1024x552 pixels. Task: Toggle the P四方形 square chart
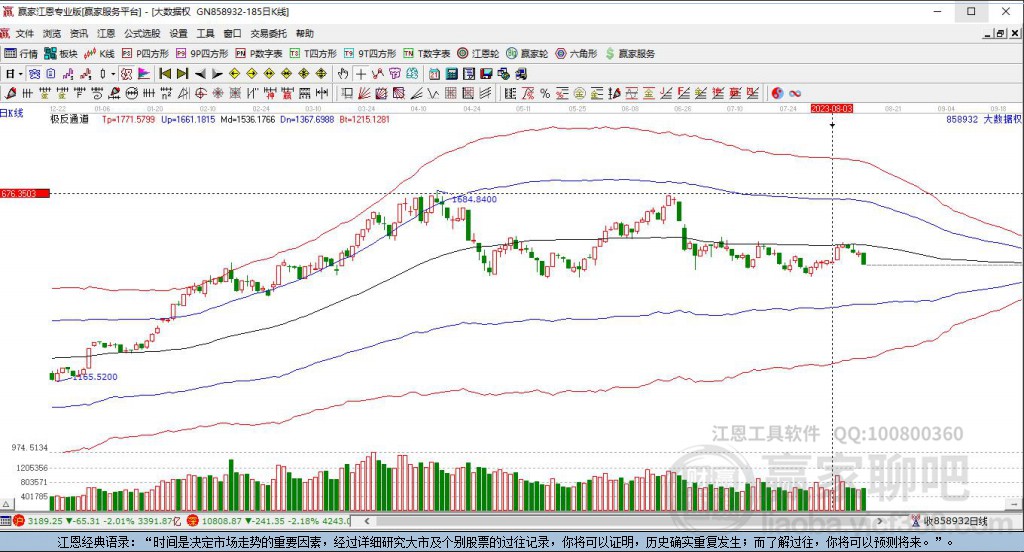pyautogui.click(x=146, y=53)
